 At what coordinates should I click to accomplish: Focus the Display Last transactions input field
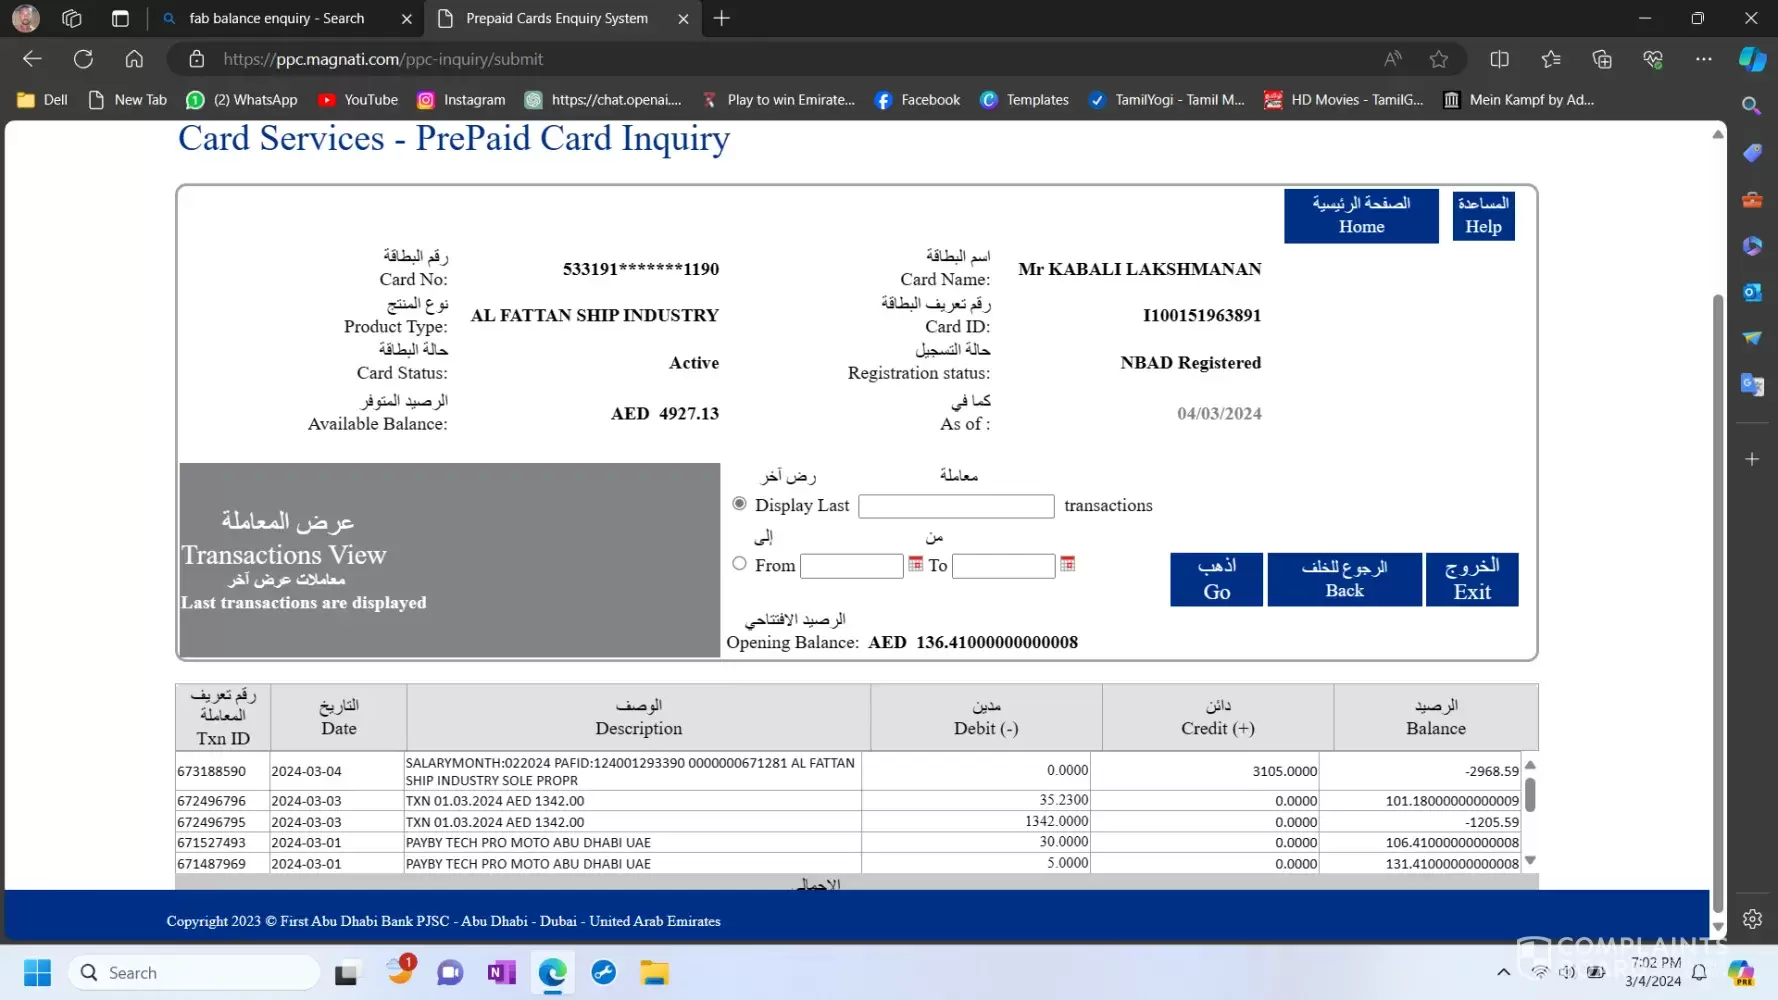click(x=956, y=506)
